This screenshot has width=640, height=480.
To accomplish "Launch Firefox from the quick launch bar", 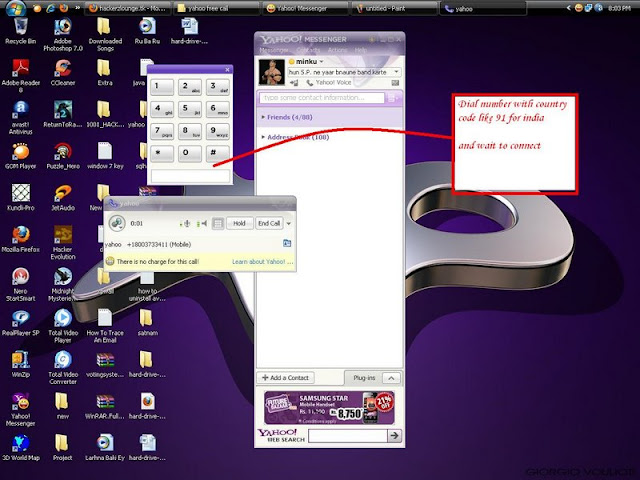I will click(x=64, y=8).
